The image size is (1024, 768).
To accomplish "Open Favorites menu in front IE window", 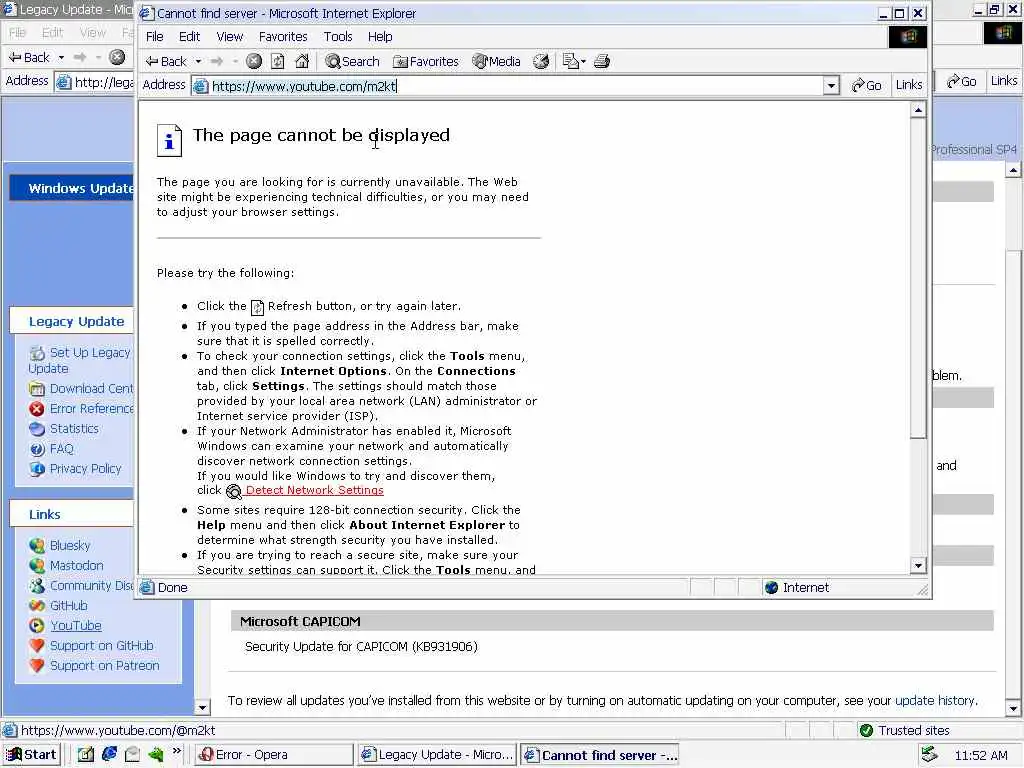I will click(x=283, y=37).
